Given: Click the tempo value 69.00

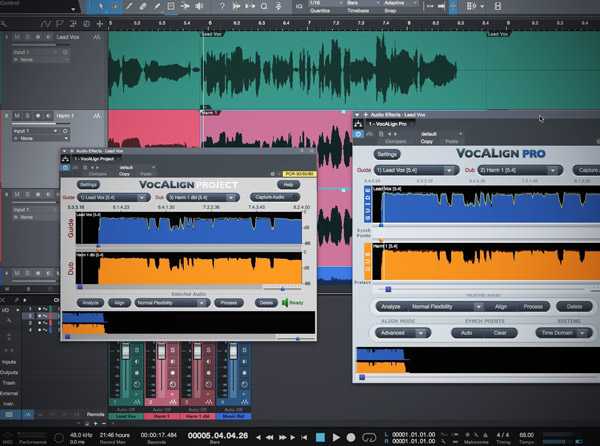Looking at the screenshot, I should tap(527, 435).
